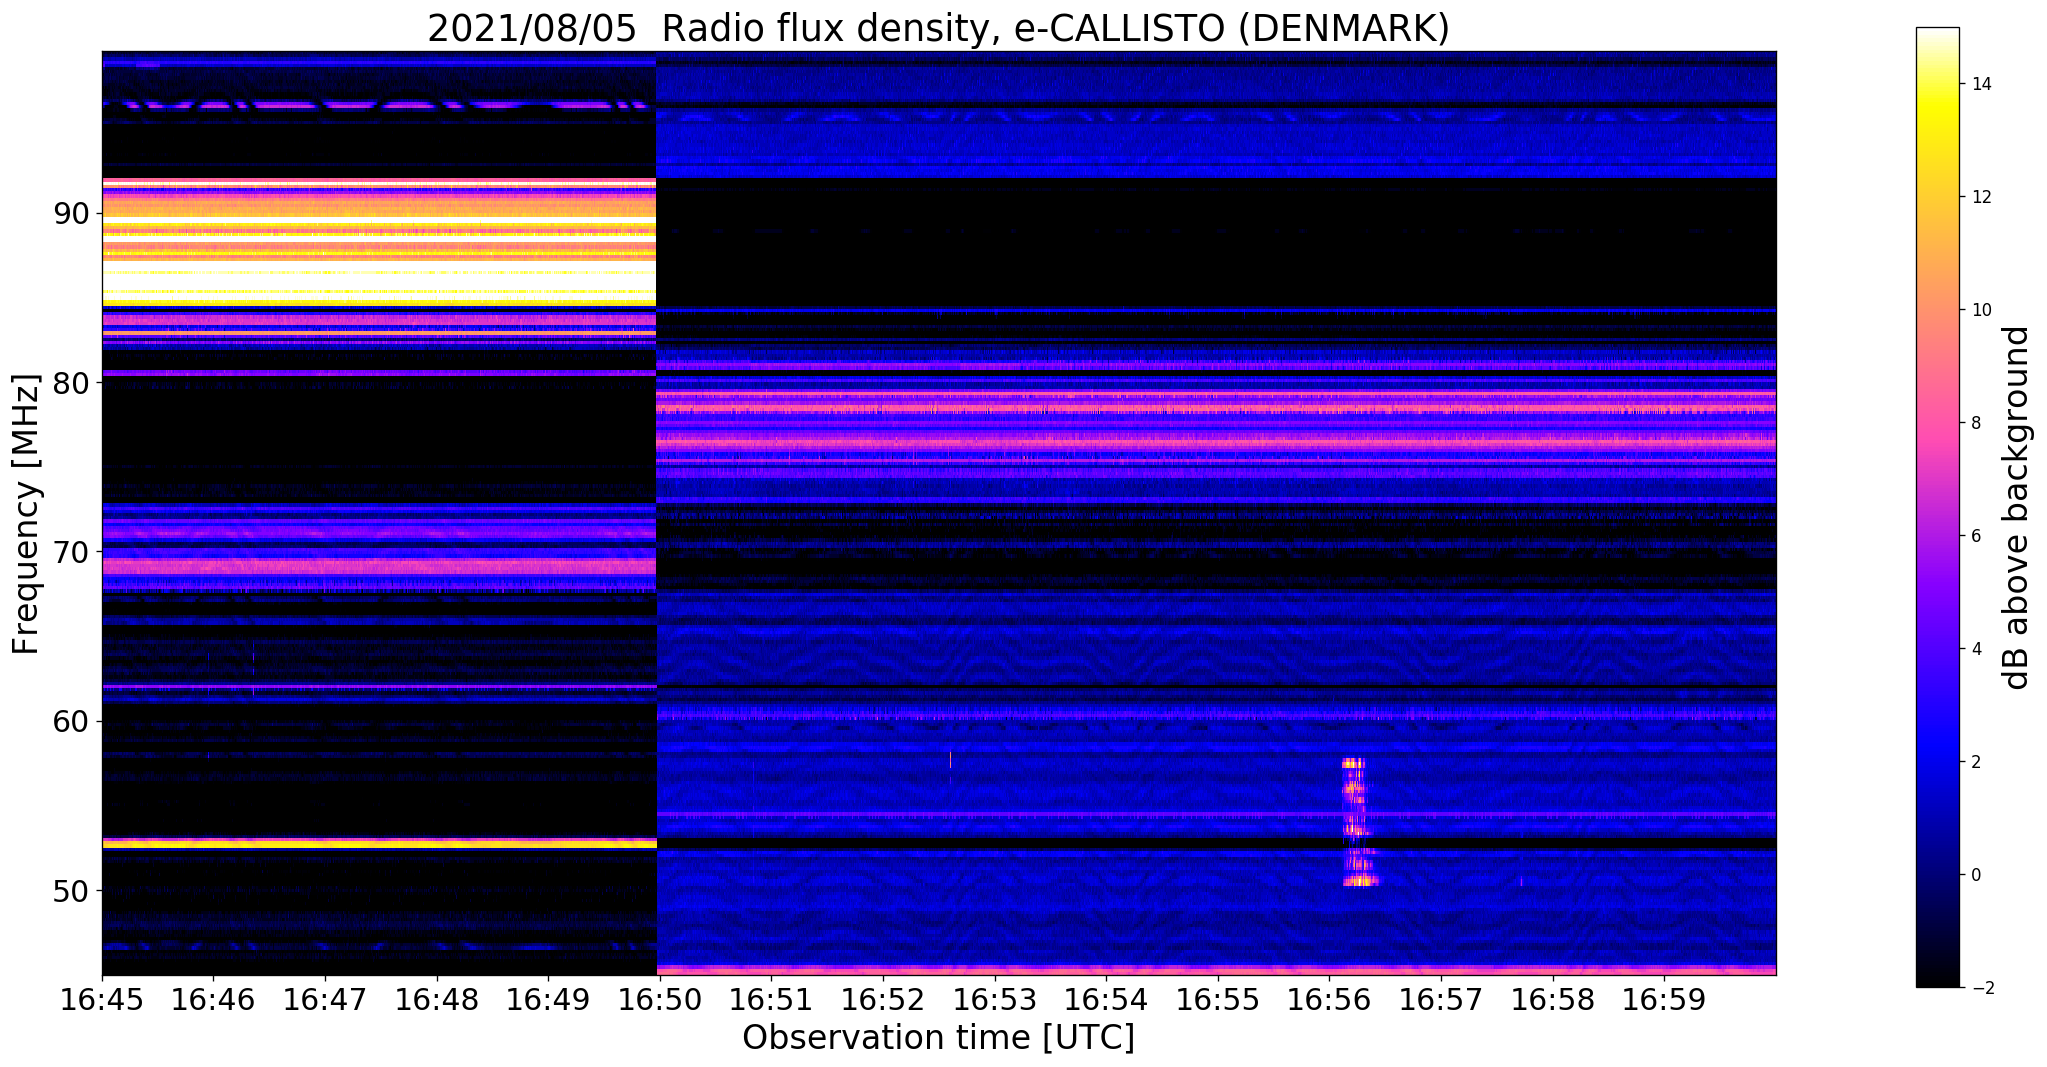Click the 16:55 time tick label
The image size is (2047, 1067).
(x=1217, y=999)
